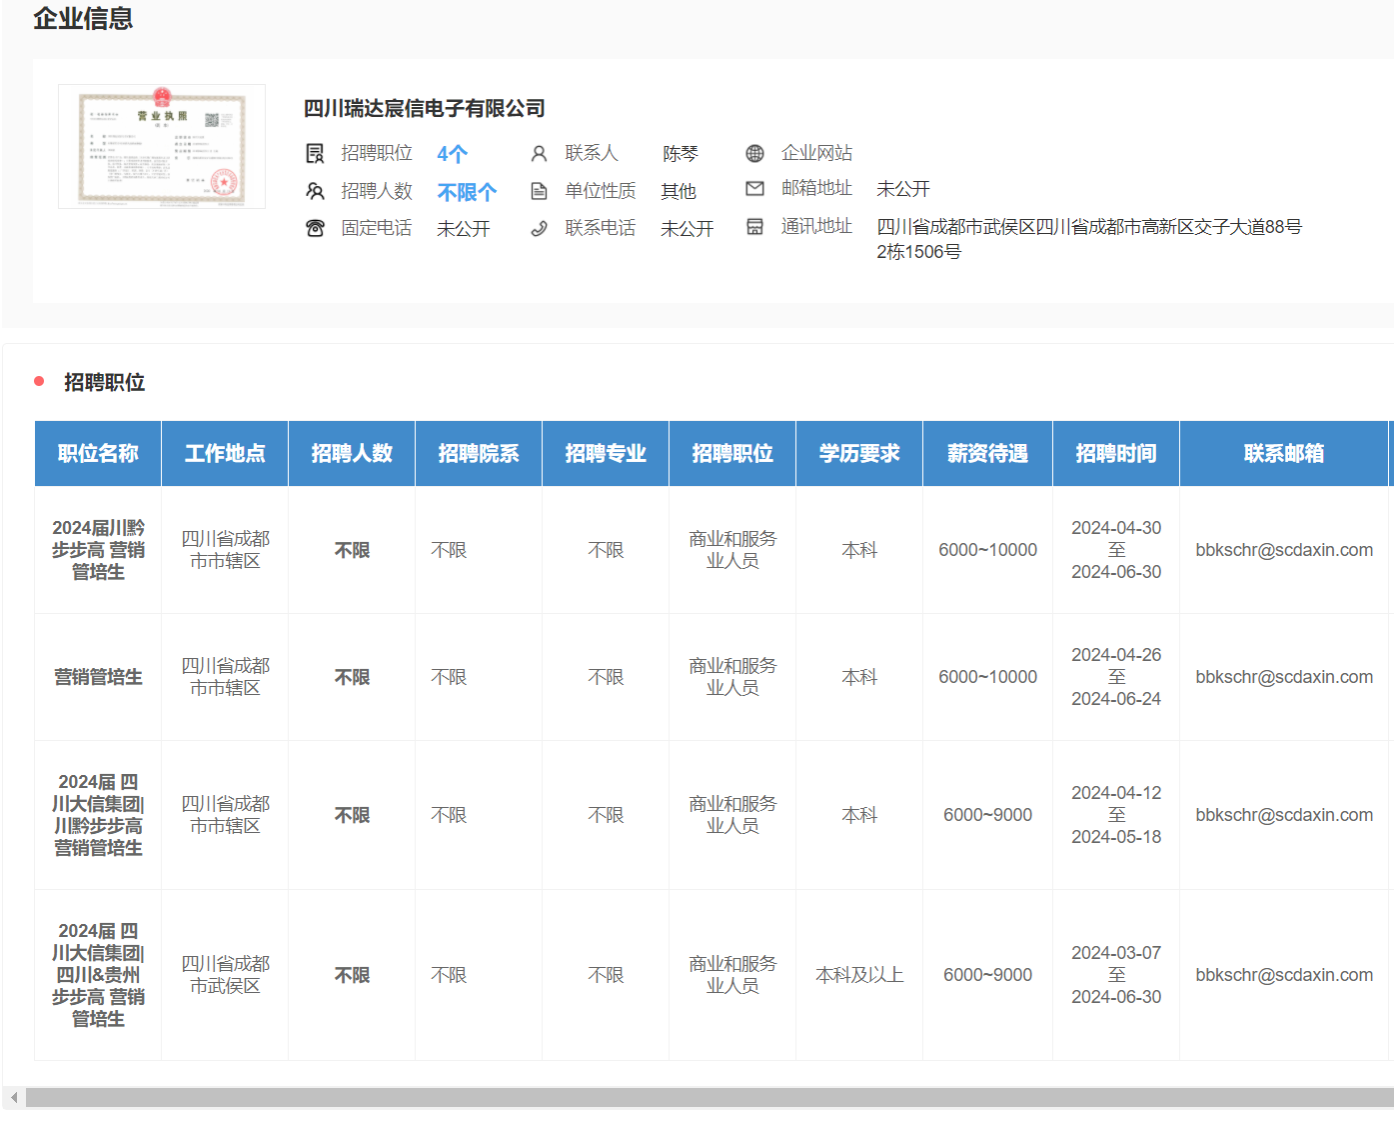Click the blue 4个 positions count
The width and height of the screenshot is (1394, 1121).
452,154
